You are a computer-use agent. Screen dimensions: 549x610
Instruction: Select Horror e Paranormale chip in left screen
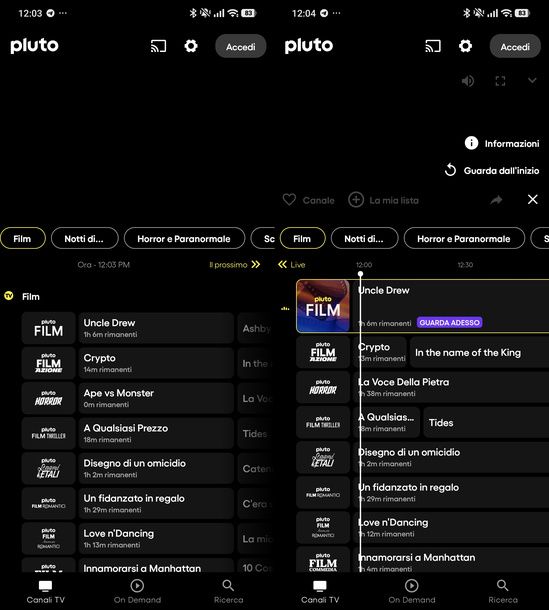point(184,238)
